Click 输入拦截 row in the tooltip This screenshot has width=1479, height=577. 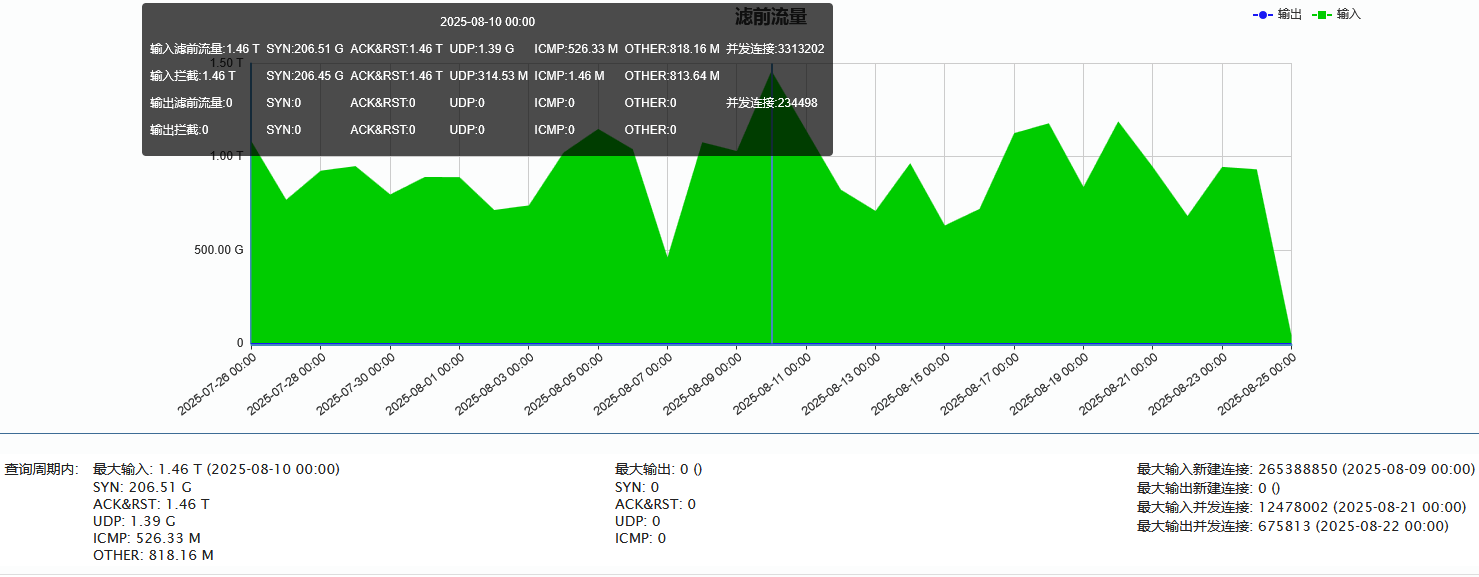193,76
